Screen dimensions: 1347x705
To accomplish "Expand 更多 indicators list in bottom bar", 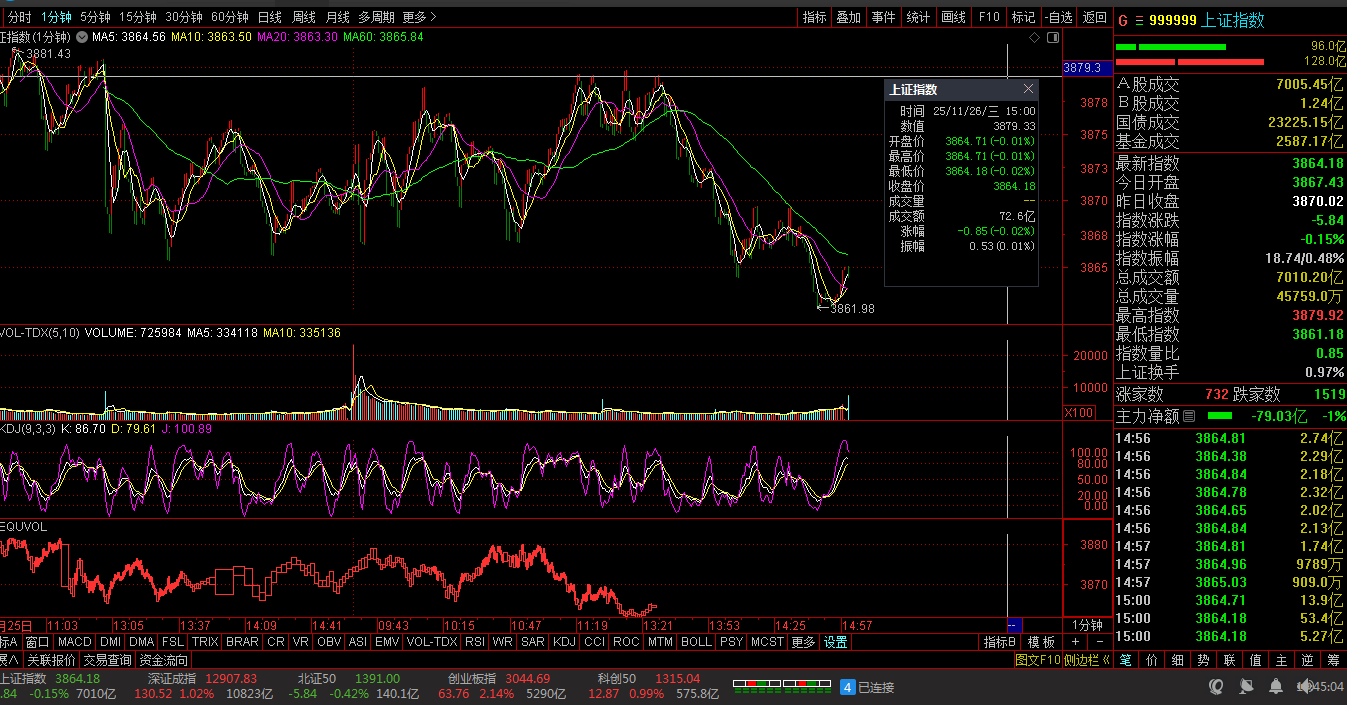I will point(803,642).
